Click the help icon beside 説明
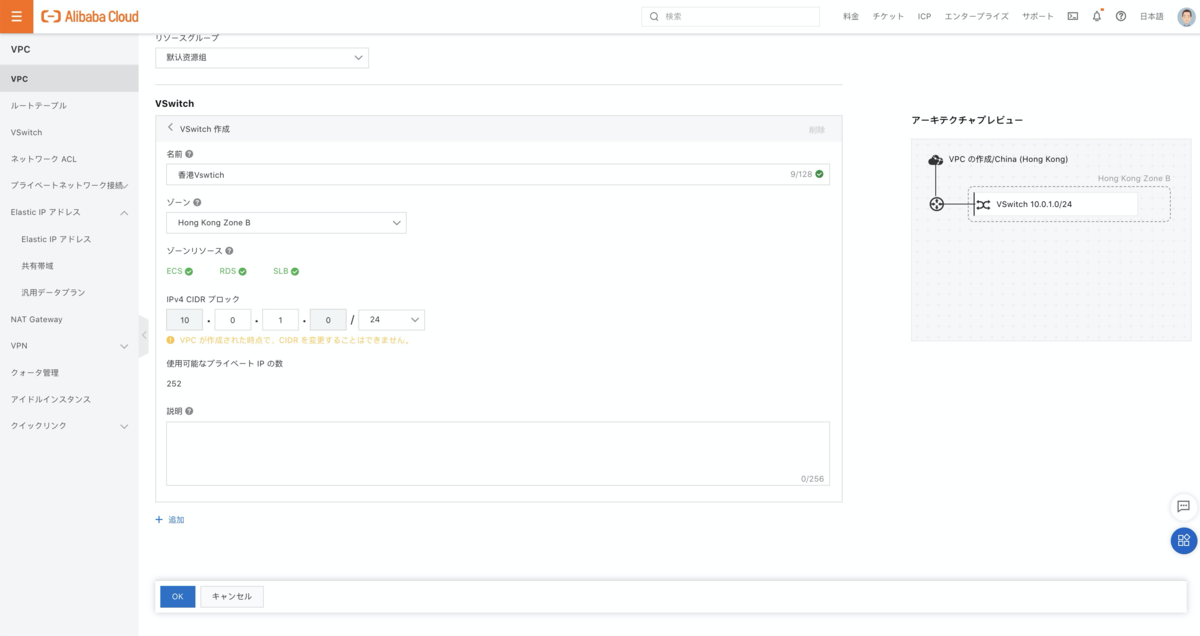This screenshot has width=1200, height=636. click(189, 411)
